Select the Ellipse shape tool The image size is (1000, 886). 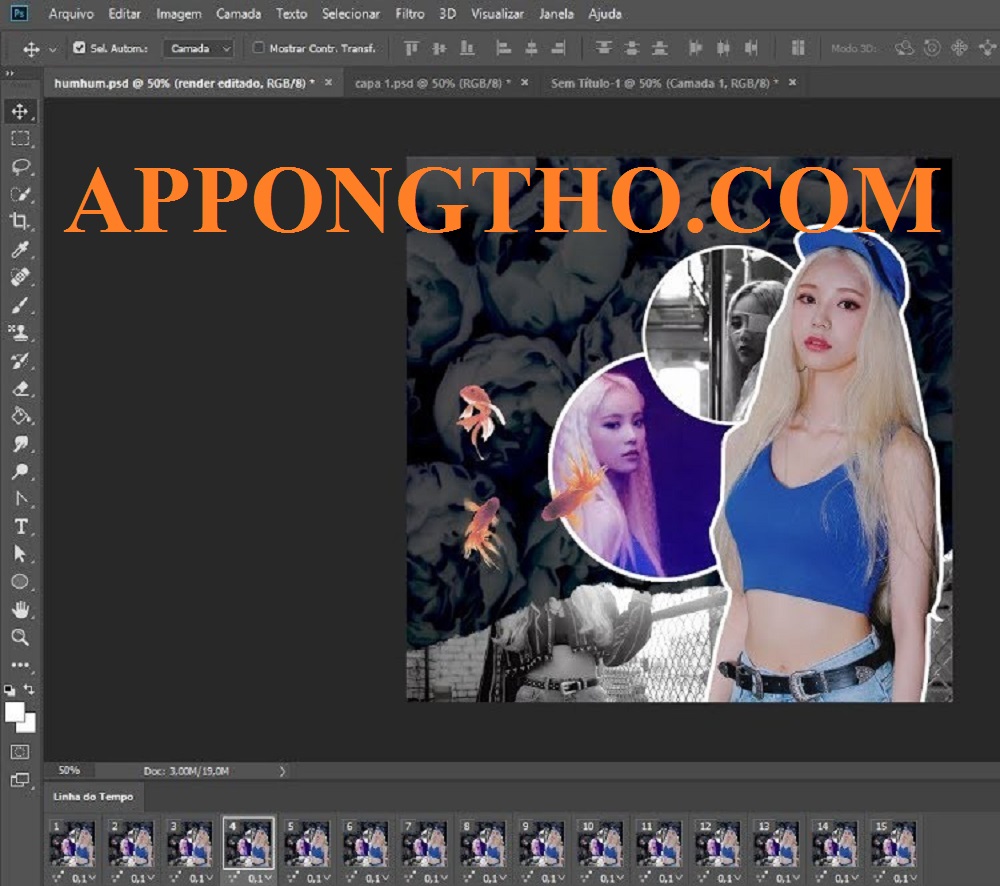coord(20,582)
